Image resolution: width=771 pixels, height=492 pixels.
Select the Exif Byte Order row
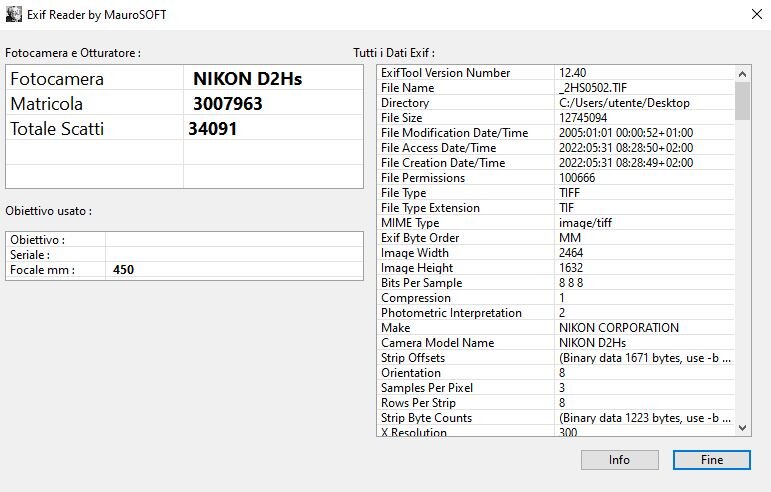[556, 238]
